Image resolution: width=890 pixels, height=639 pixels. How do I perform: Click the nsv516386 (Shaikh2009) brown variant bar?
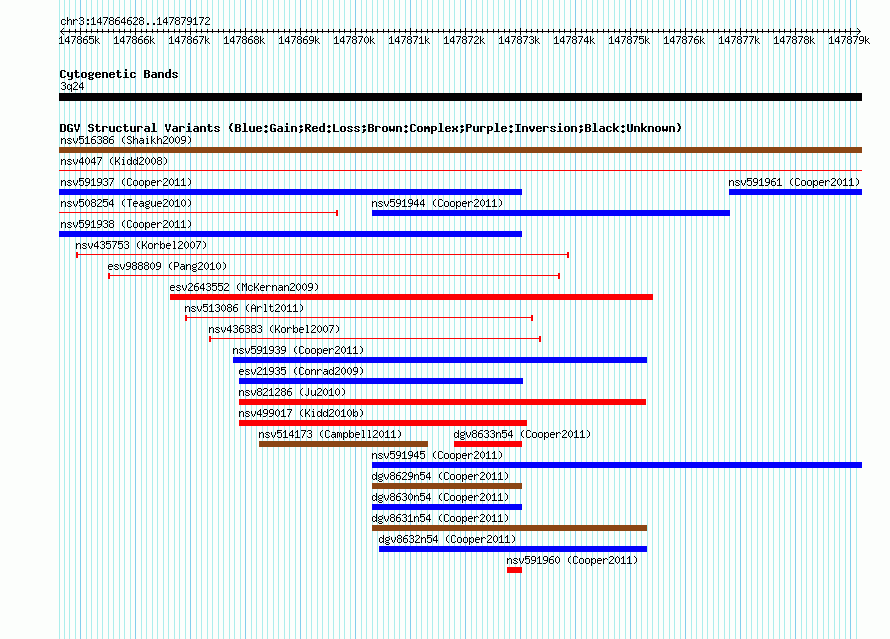pos(460,150)
